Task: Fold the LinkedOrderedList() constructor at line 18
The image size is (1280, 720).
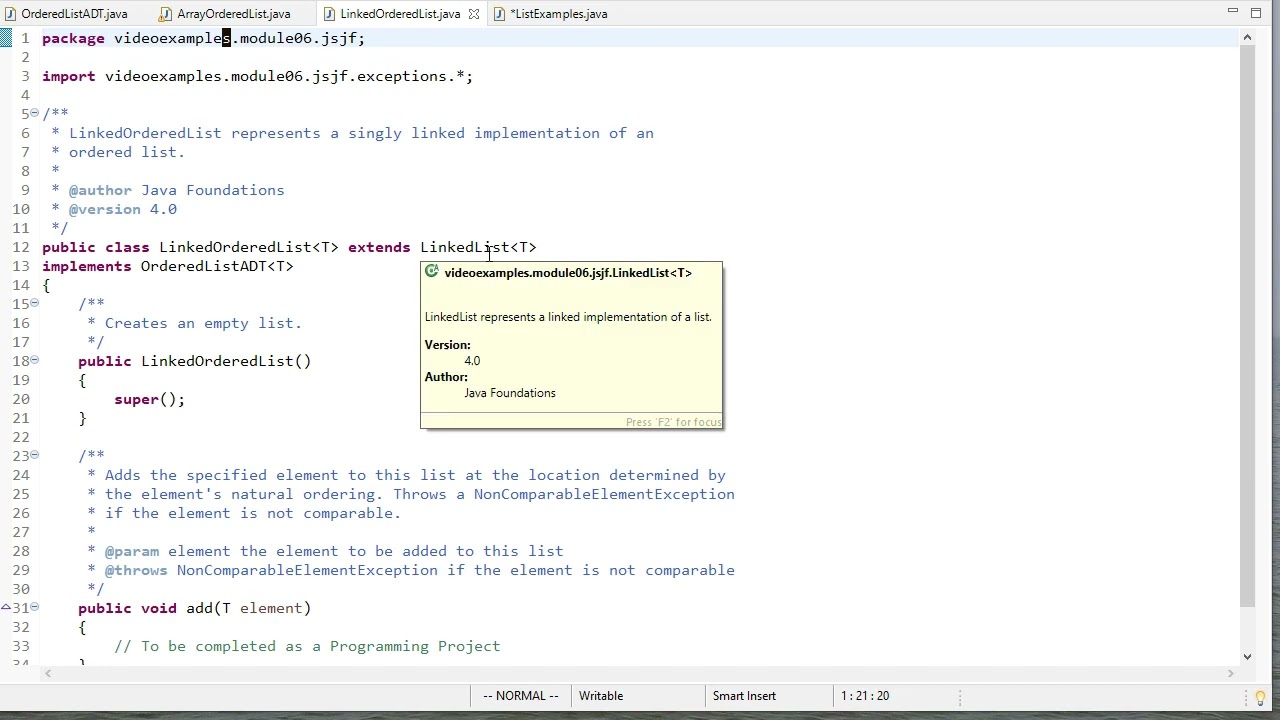Action: click(x=34, y=360)
